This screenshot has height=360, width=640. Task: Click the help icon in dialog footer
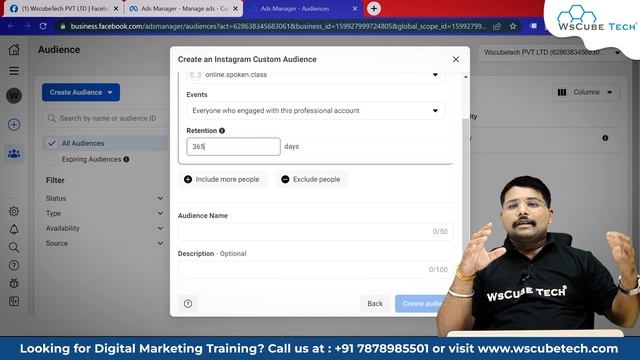click(188, 304)
